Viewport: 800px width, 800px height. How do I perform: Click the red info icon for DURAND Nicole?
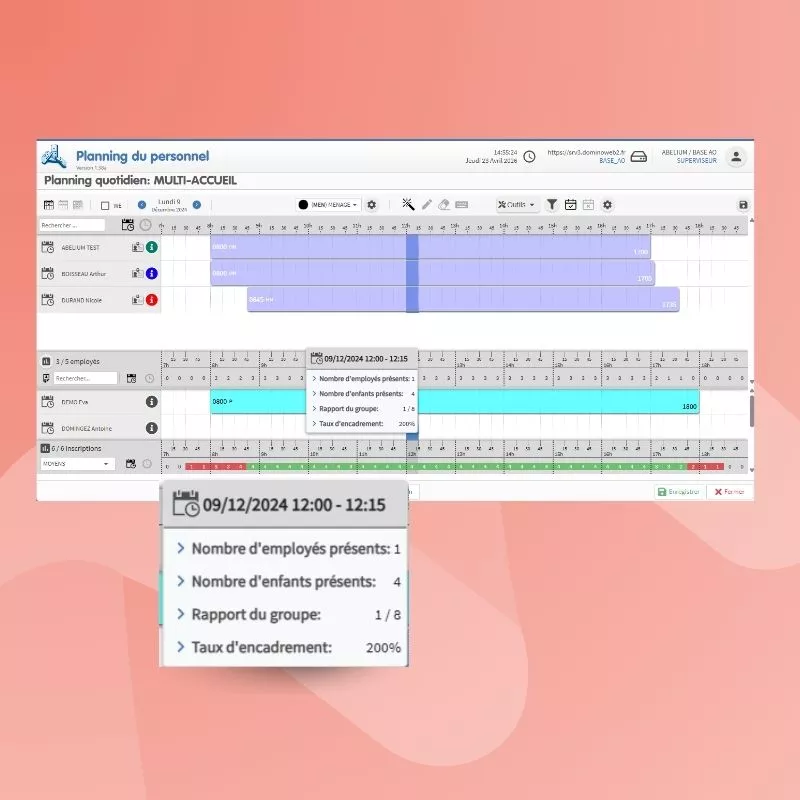coord(152,299)
